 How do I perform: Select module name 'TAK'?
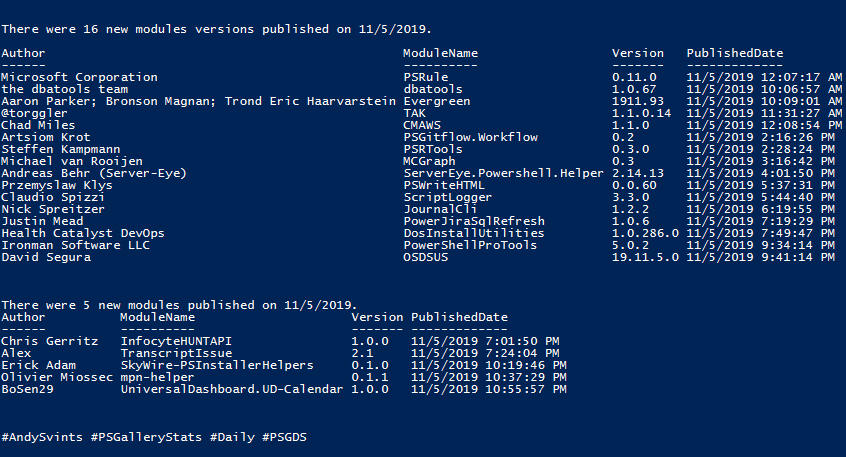point(414,113)
